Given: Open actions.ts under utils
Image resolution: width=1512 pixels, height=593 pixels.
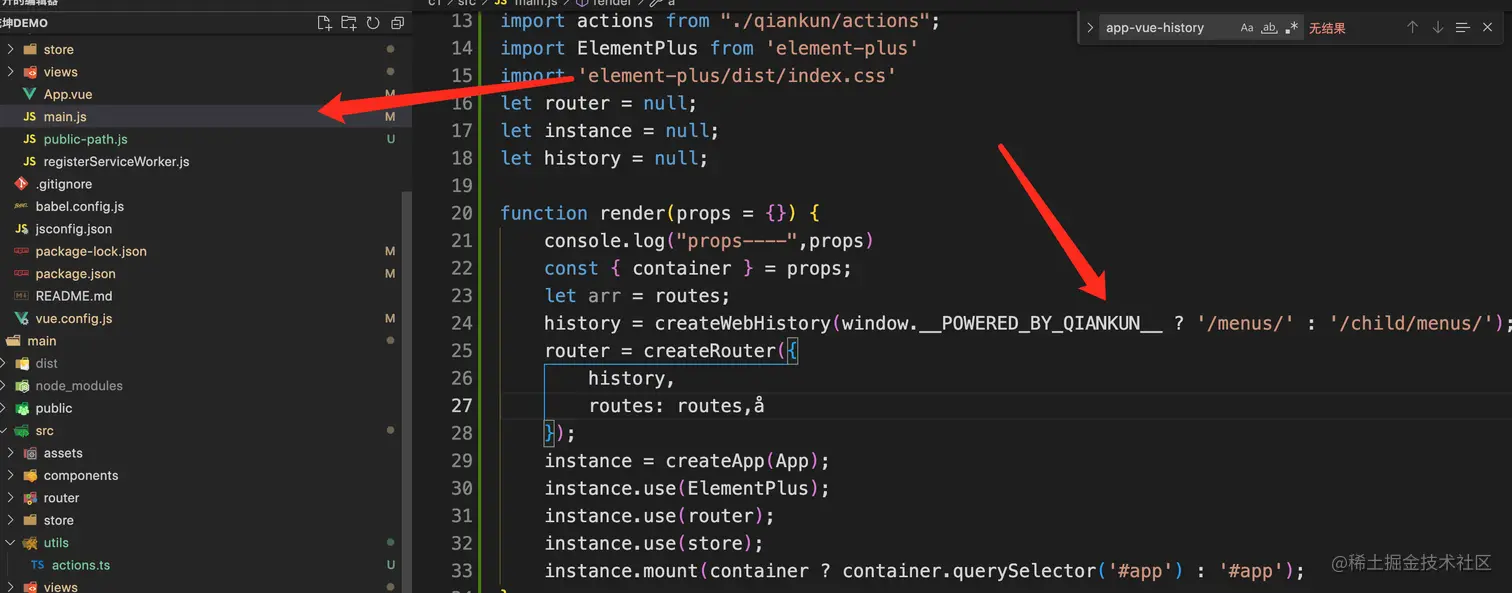Looking at the screenshot, I should click(x=81, y=565).
